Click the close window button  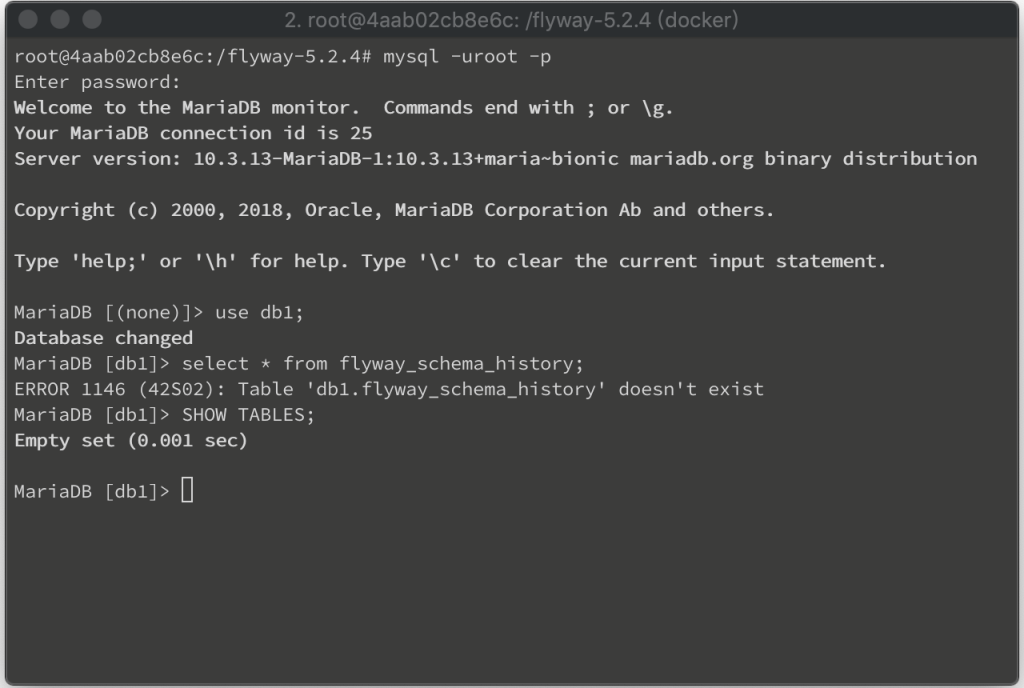pos(28,20)
